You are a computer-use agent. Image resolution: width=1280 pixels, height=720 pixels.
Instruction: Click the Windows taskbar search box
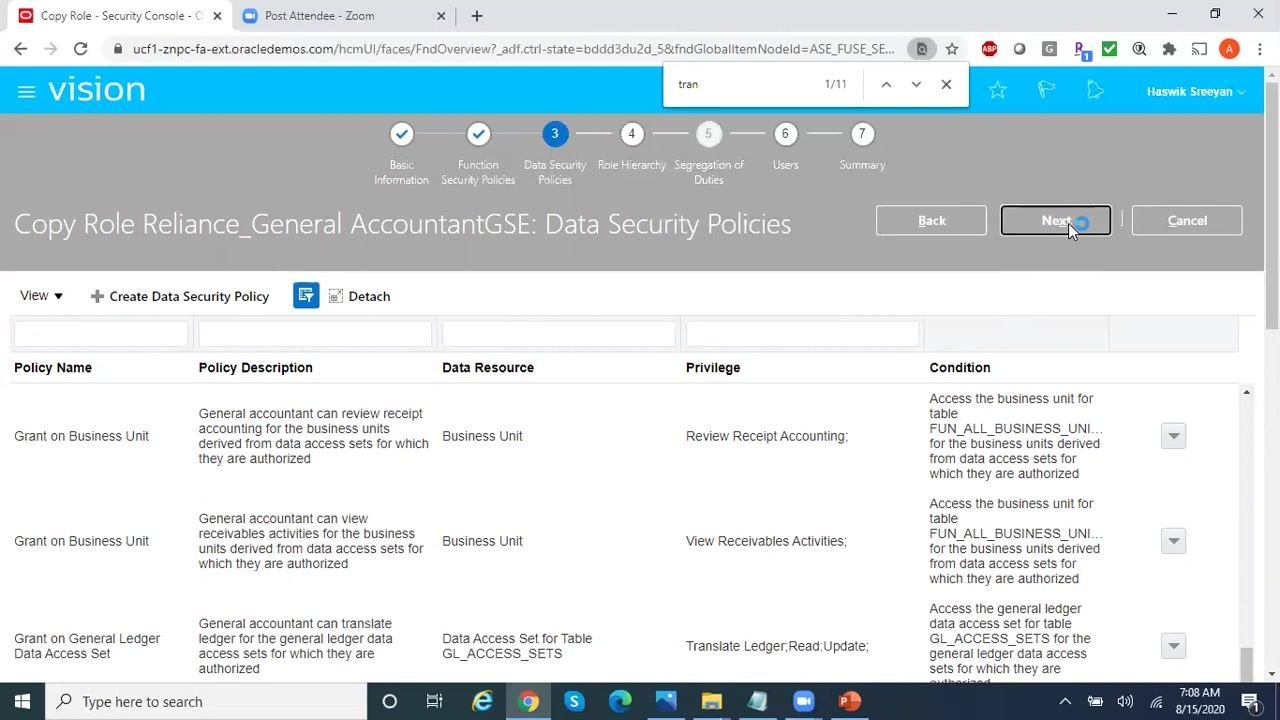click(205, 701)
